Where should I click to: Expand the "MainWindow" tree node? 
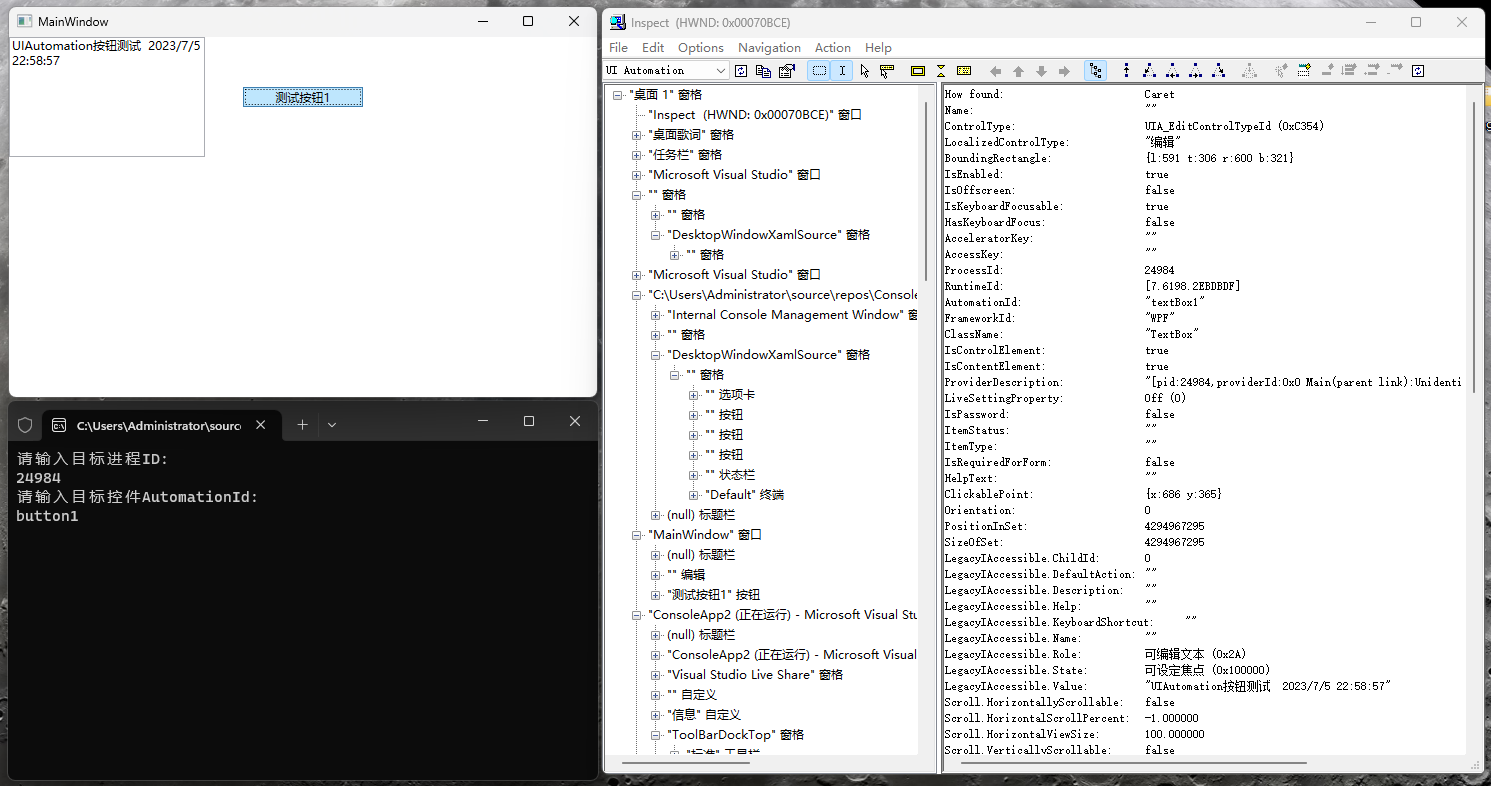(637, 534)
